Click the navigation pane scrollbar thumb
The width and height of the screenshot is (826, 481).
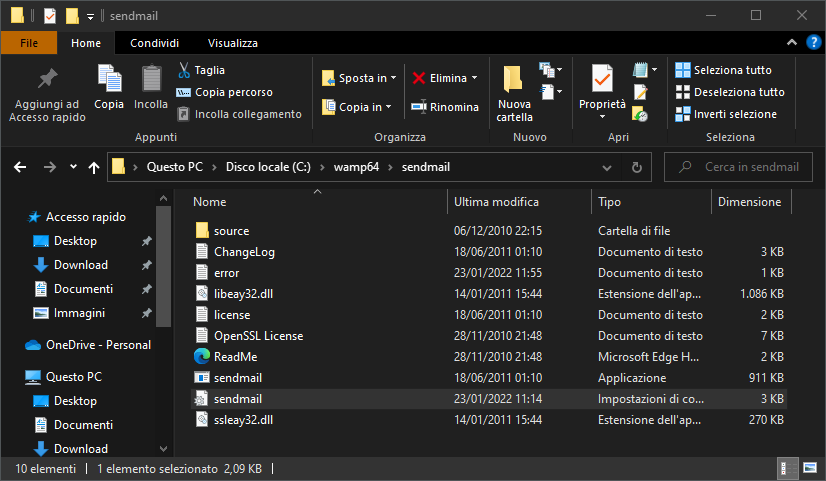tap(163, 266)
